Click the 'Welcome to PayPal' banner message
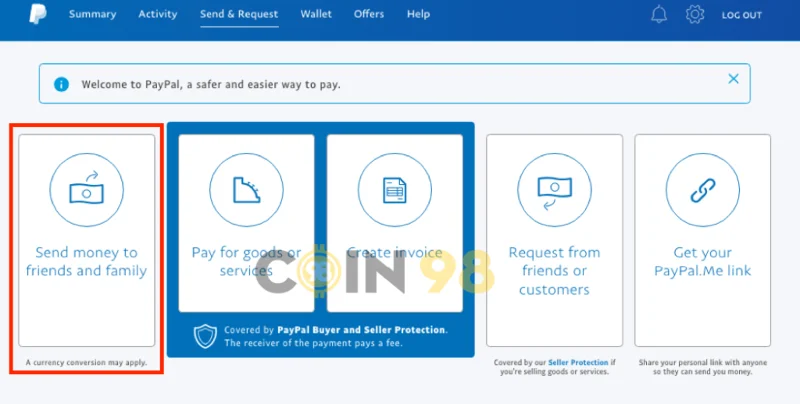 point(211,84)
